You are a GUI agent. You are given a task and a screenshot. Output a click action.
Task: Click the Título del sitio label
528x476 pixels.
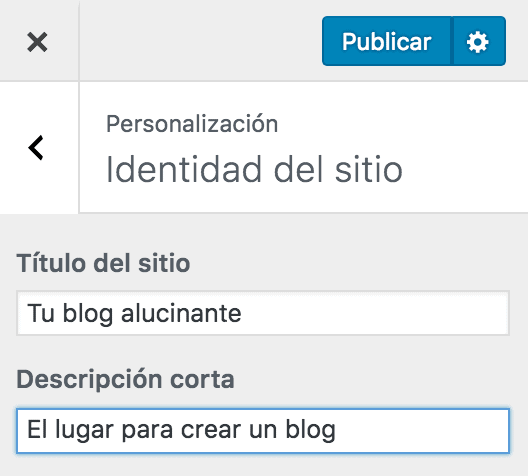tap(103, 263)
